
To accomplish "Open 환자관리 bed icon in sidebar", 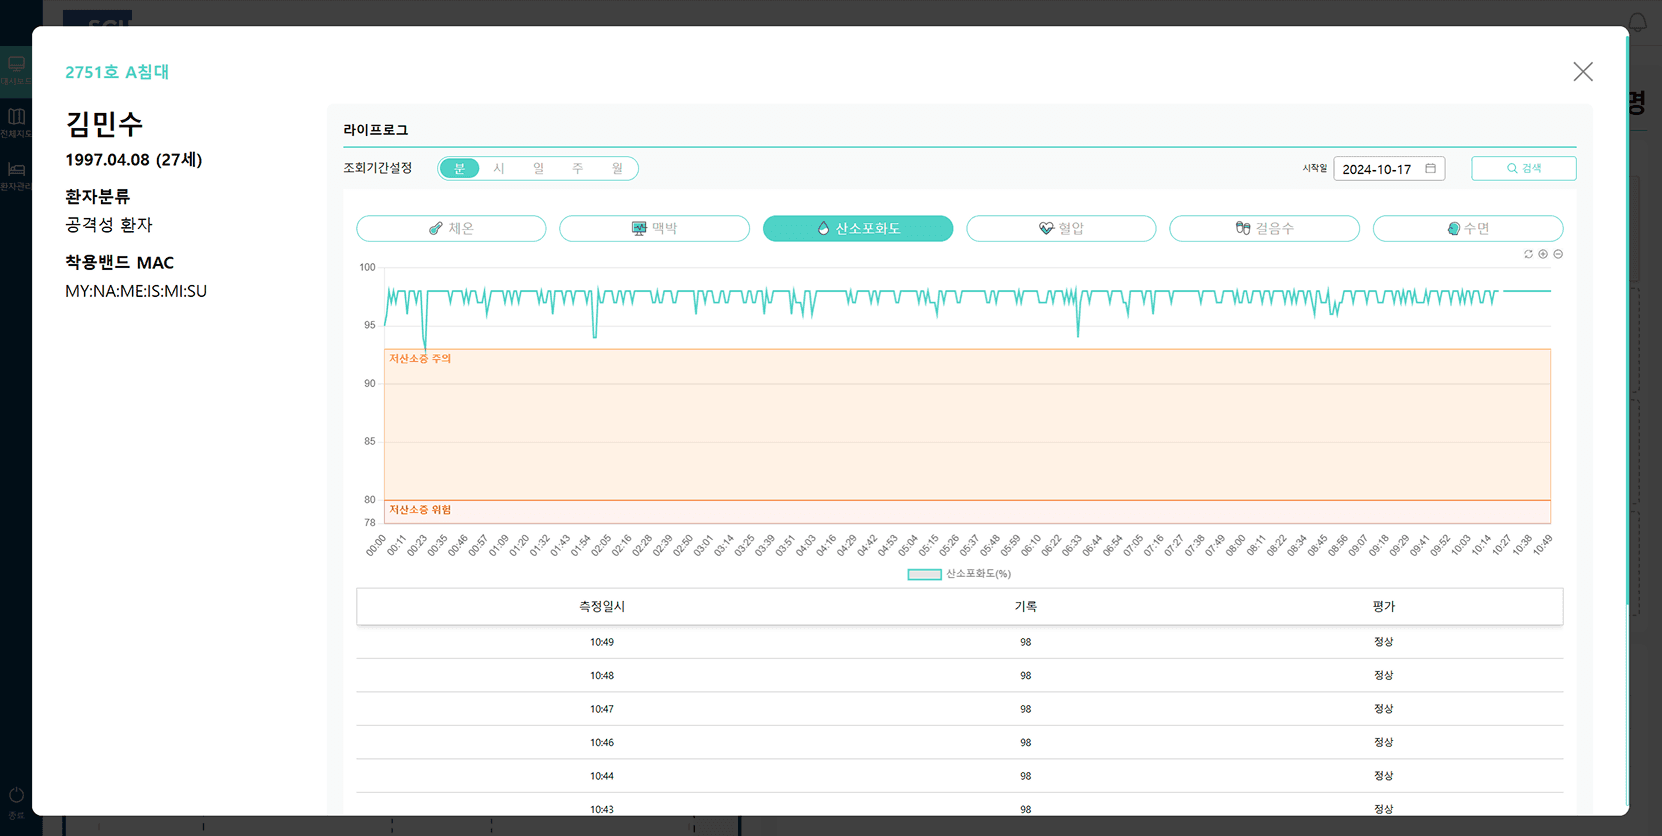I will tap(16, 175).
